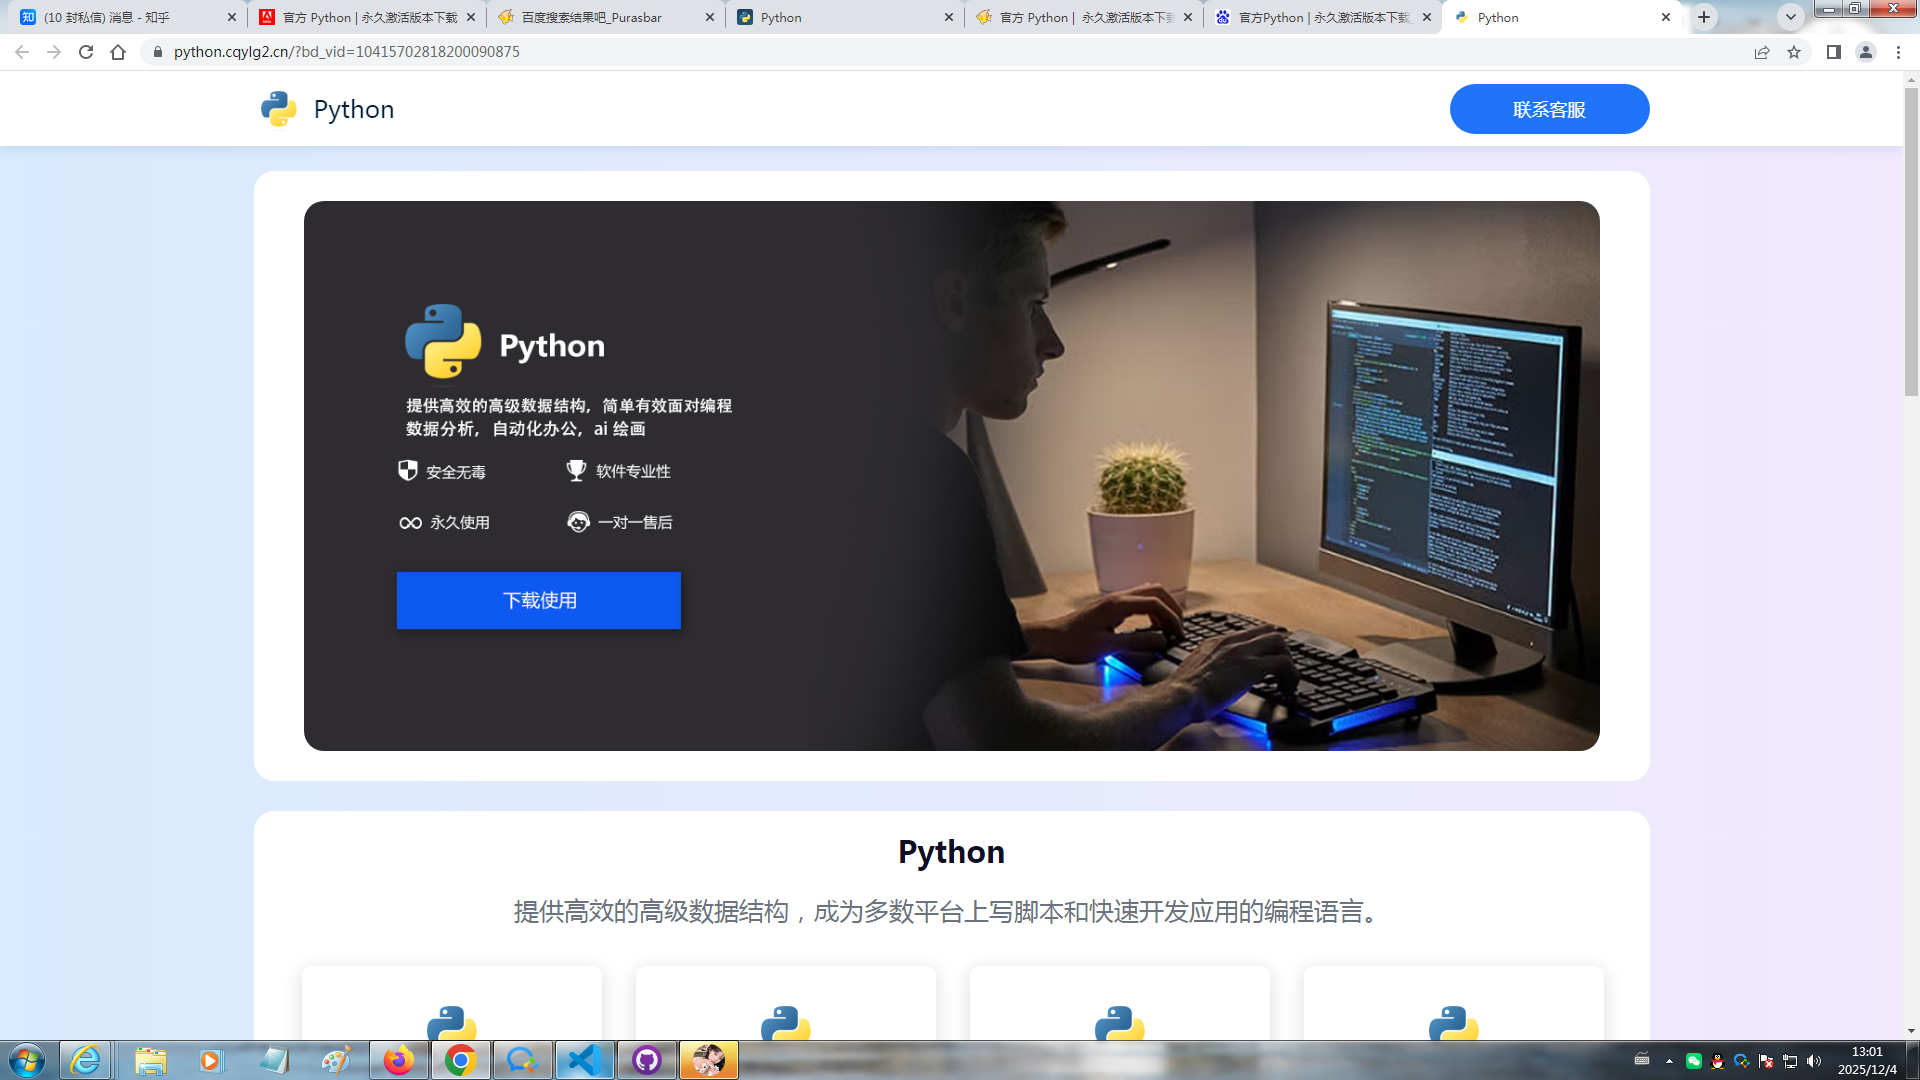Image resolution: width=1920 pixels, height=1080 pixels.
Task: Click the page vertical scrollbar thumb
Action: [x=1911, y=240]
